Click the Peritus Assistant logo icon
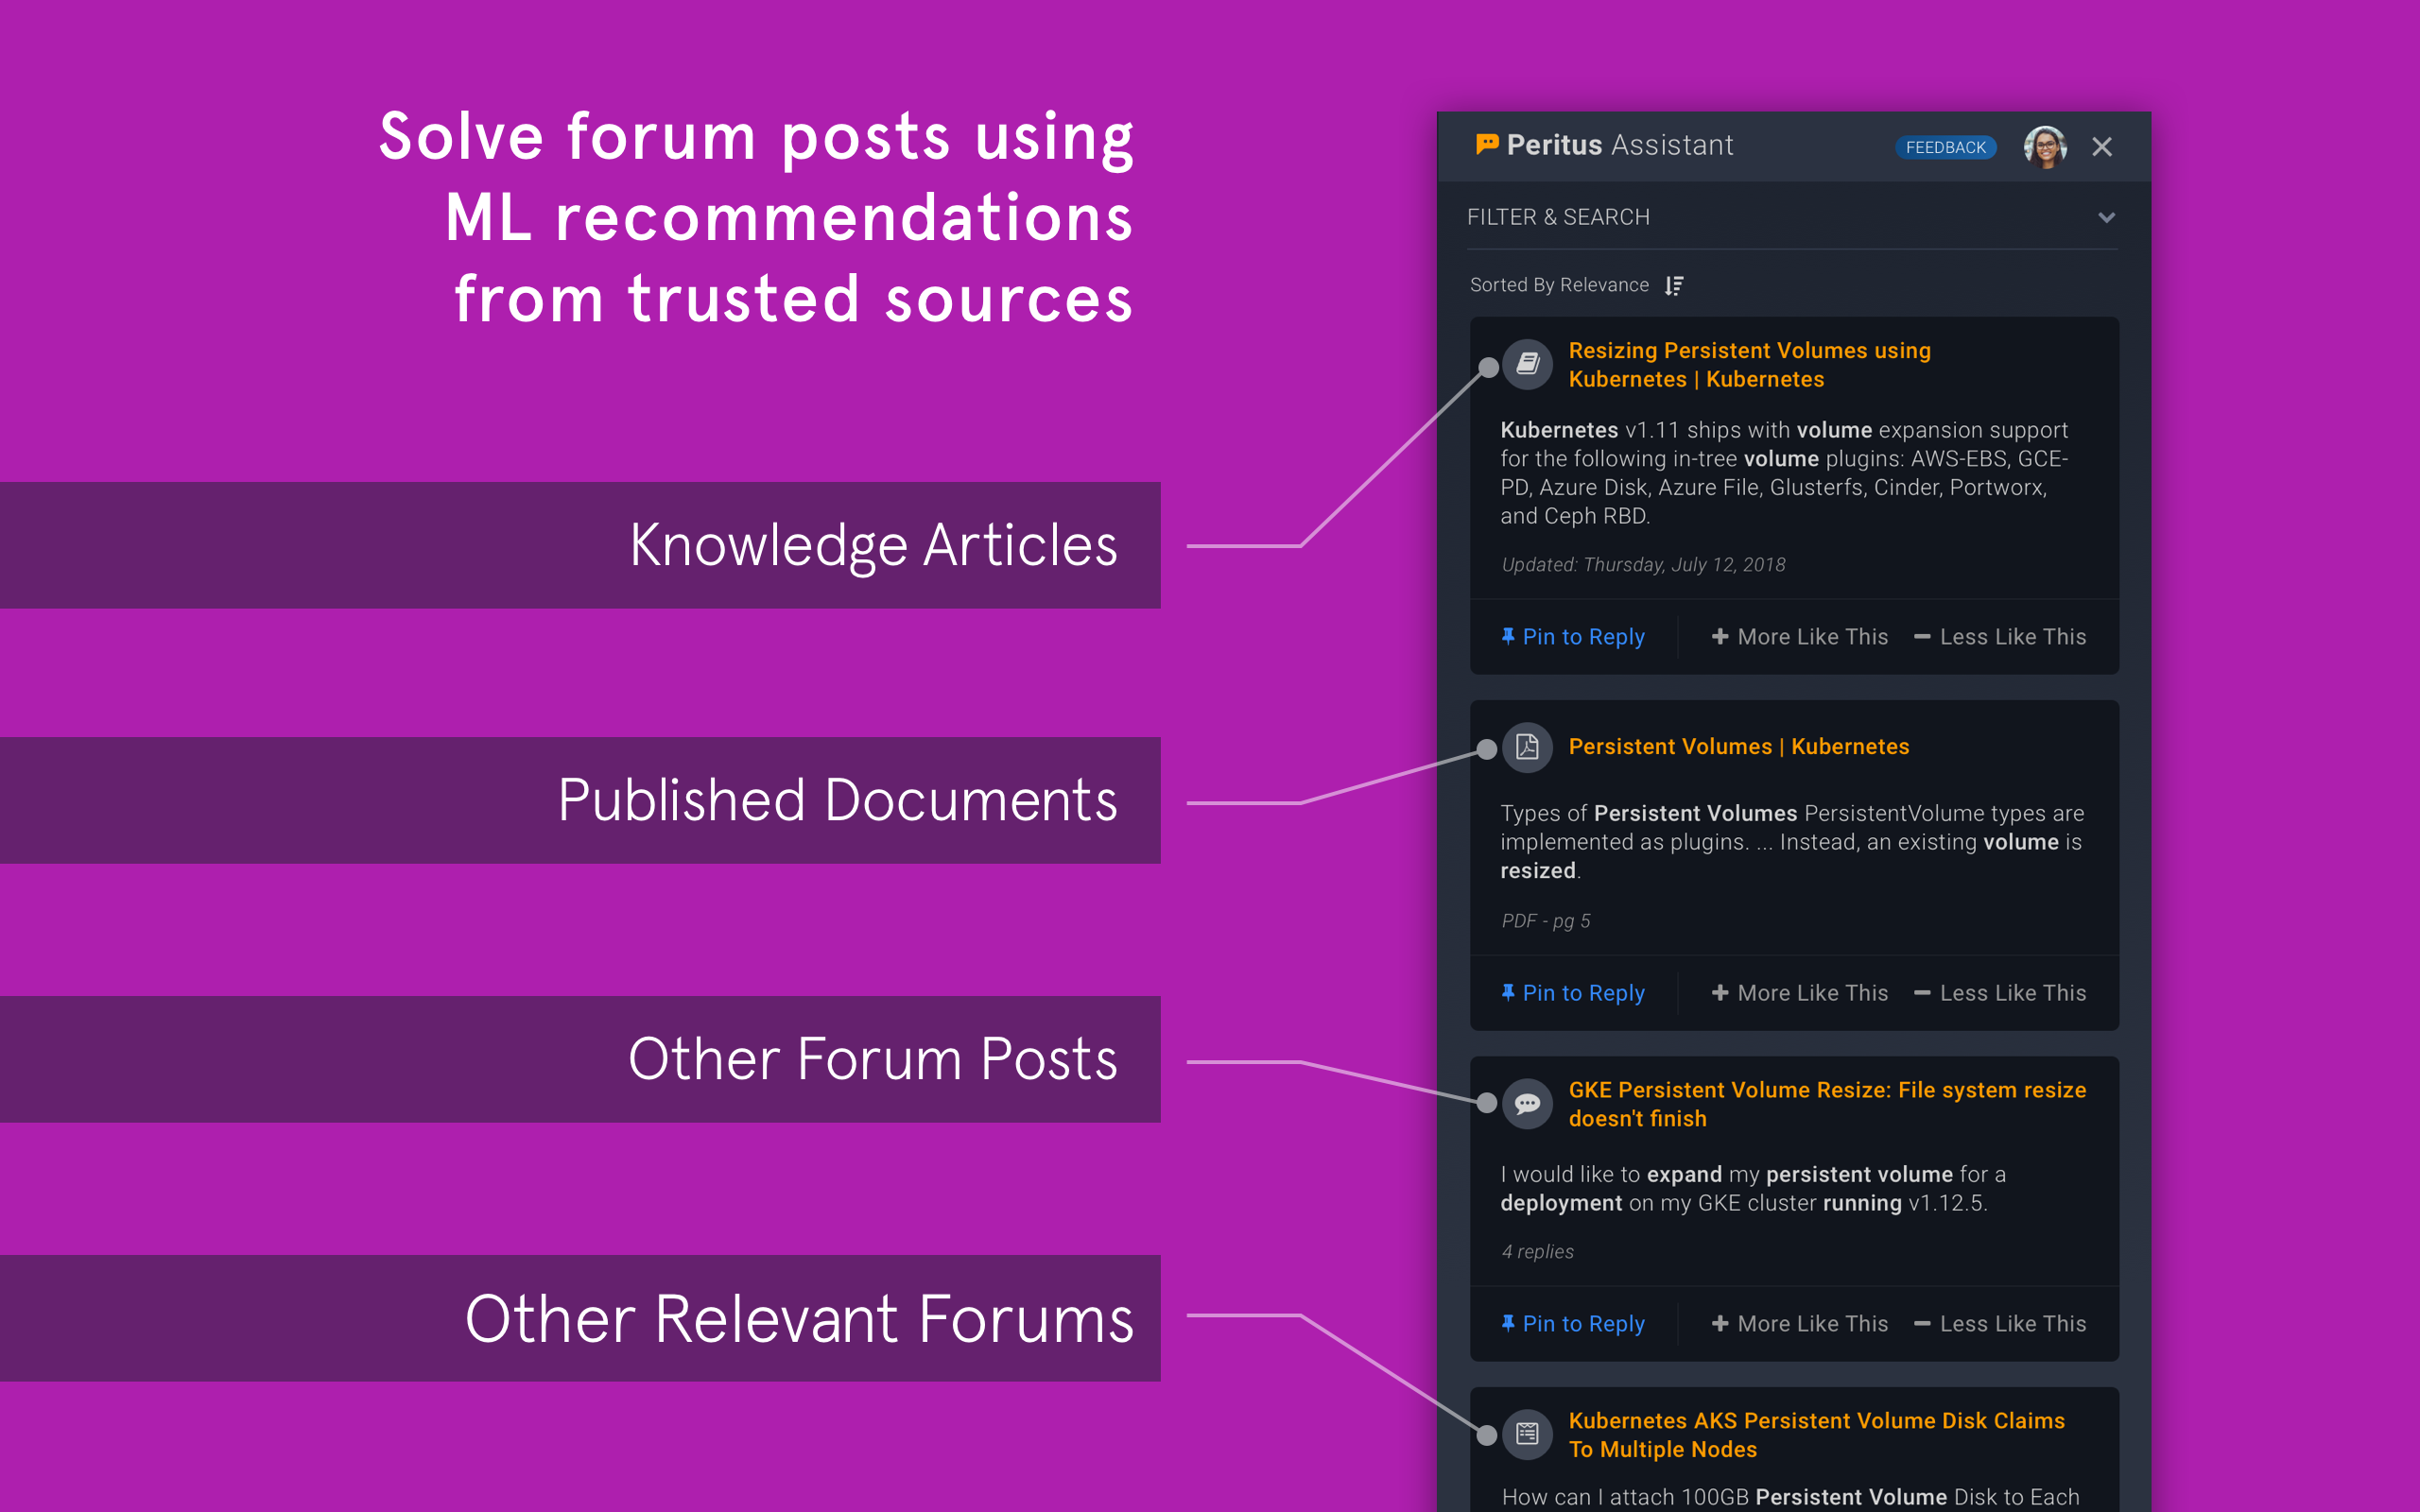Viewport: 2420px width, 1512px height. (1487, 145)
